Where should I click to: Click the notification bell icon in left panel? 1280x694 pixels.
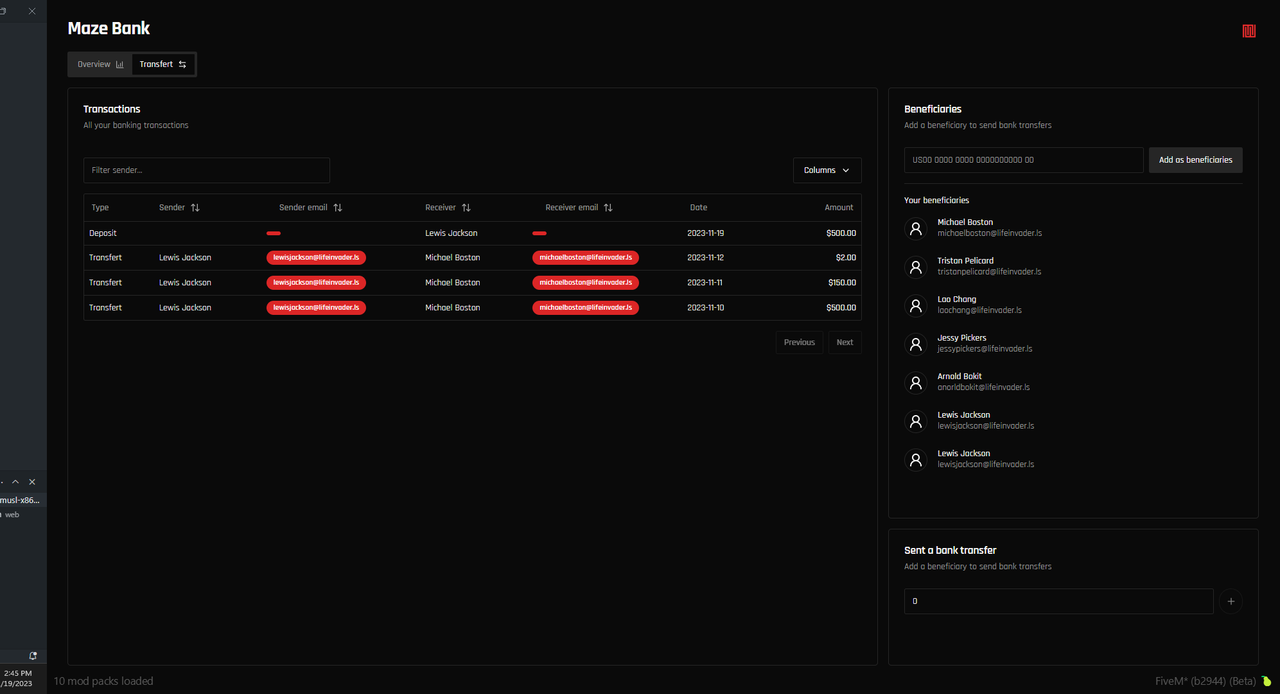(33, 656)
